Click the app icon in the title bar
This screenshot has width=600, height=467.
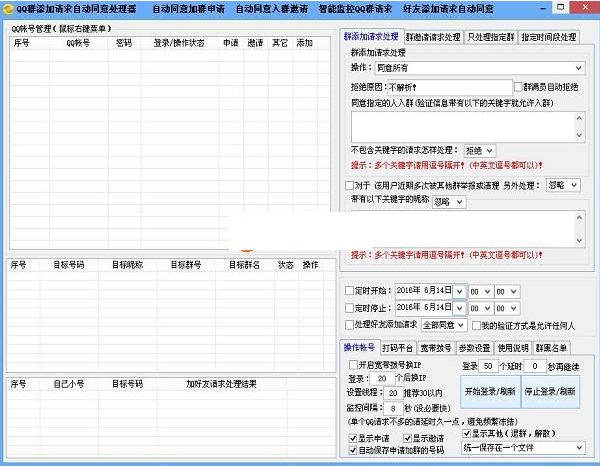pos(7,8)
